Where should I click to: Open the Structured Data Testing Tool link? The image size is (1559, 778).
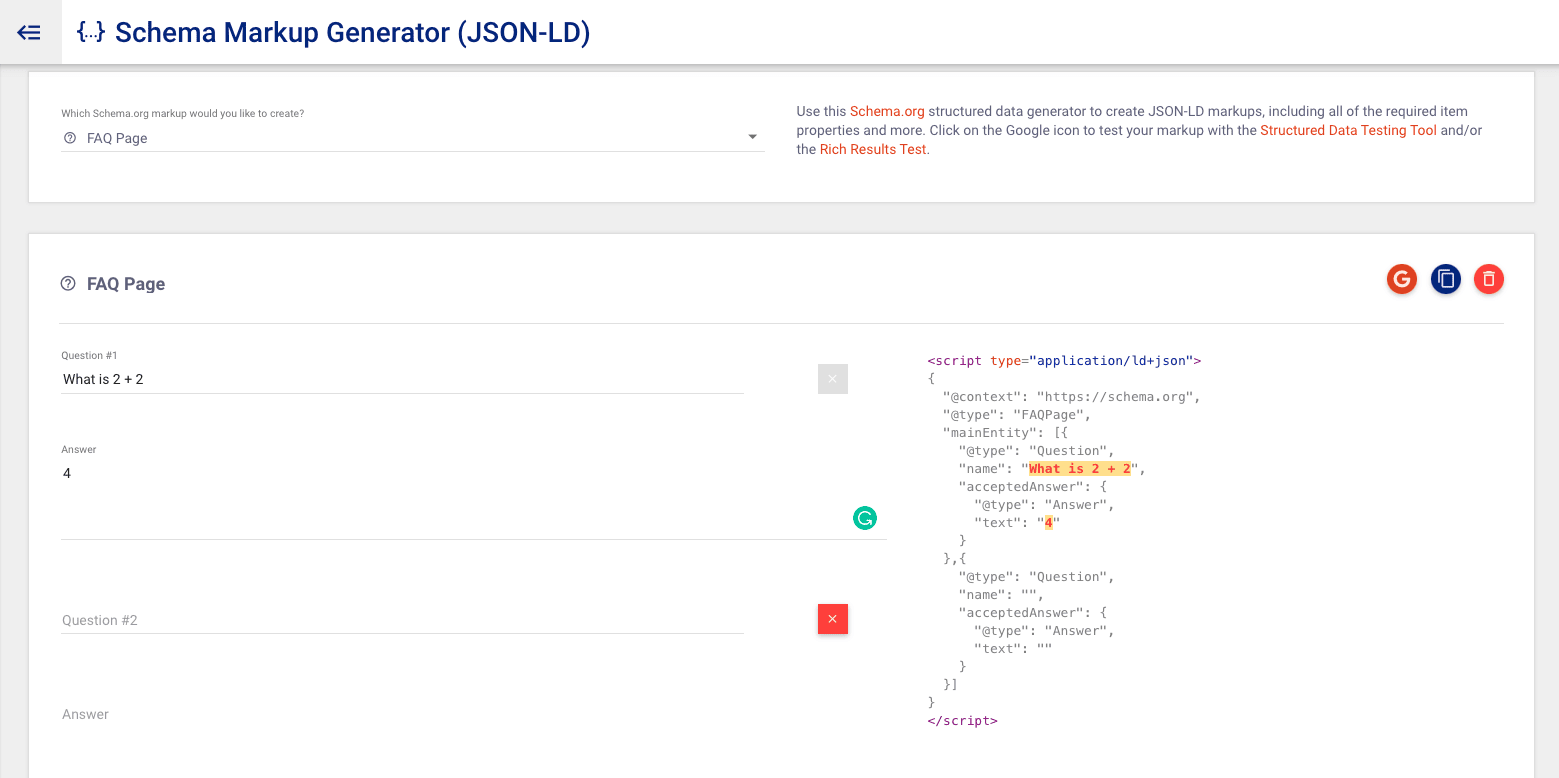coord(1348,130)
